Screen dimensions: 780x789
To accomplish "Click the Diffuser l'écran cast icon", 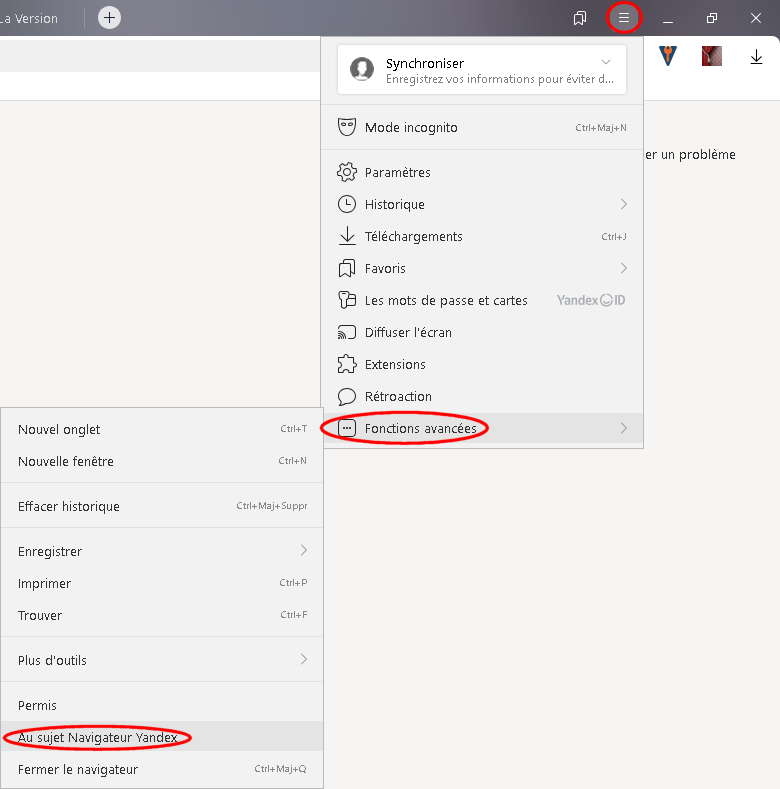I will (x=347, y=332).
